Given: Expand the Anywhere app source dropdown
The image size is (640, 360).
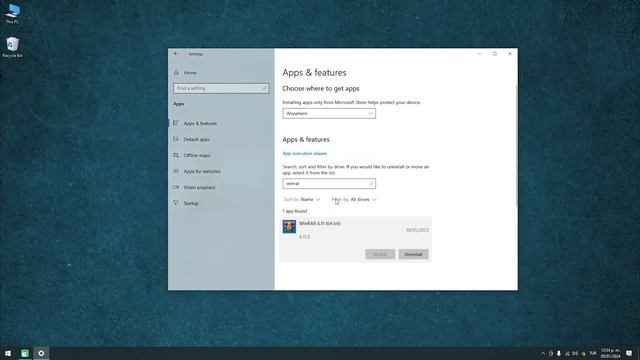Looking at the screenshot, I should [x=329, y=113].
